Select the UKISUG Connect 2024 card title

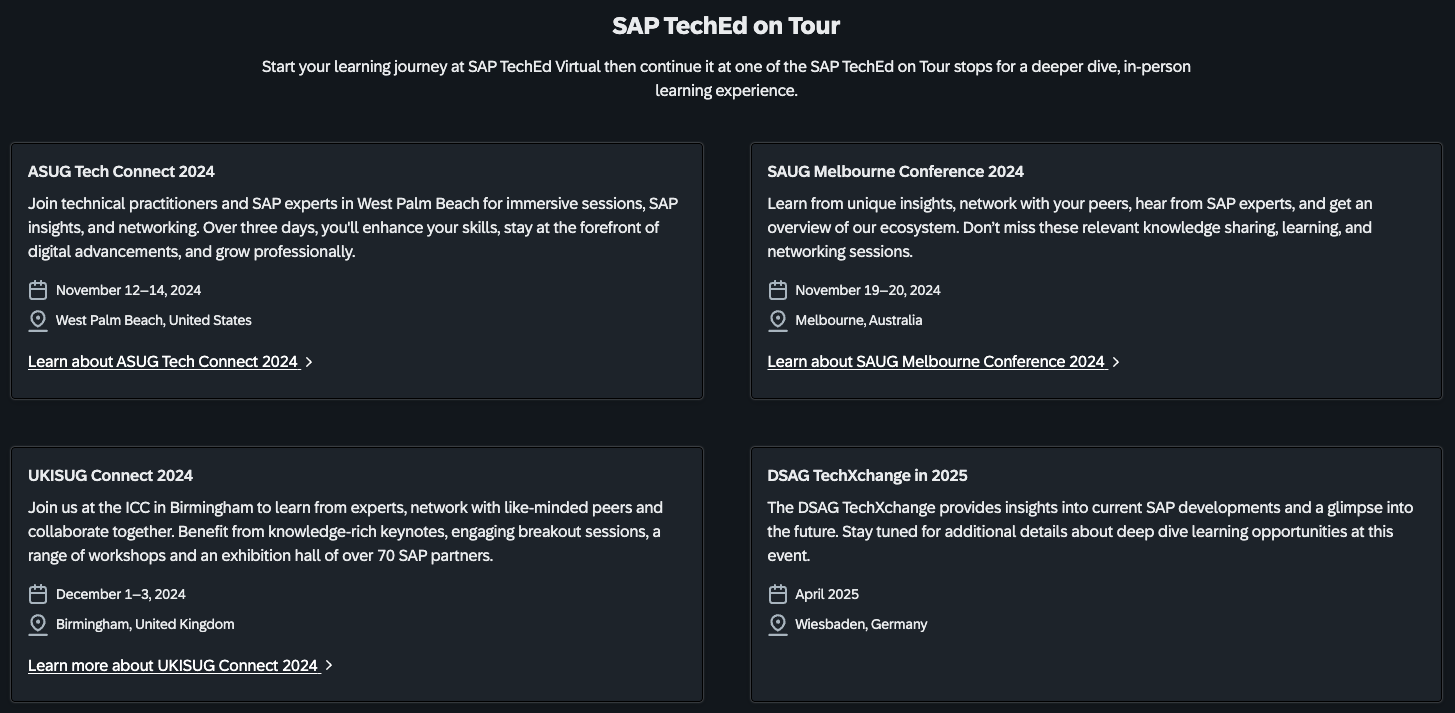pos(110,475)
